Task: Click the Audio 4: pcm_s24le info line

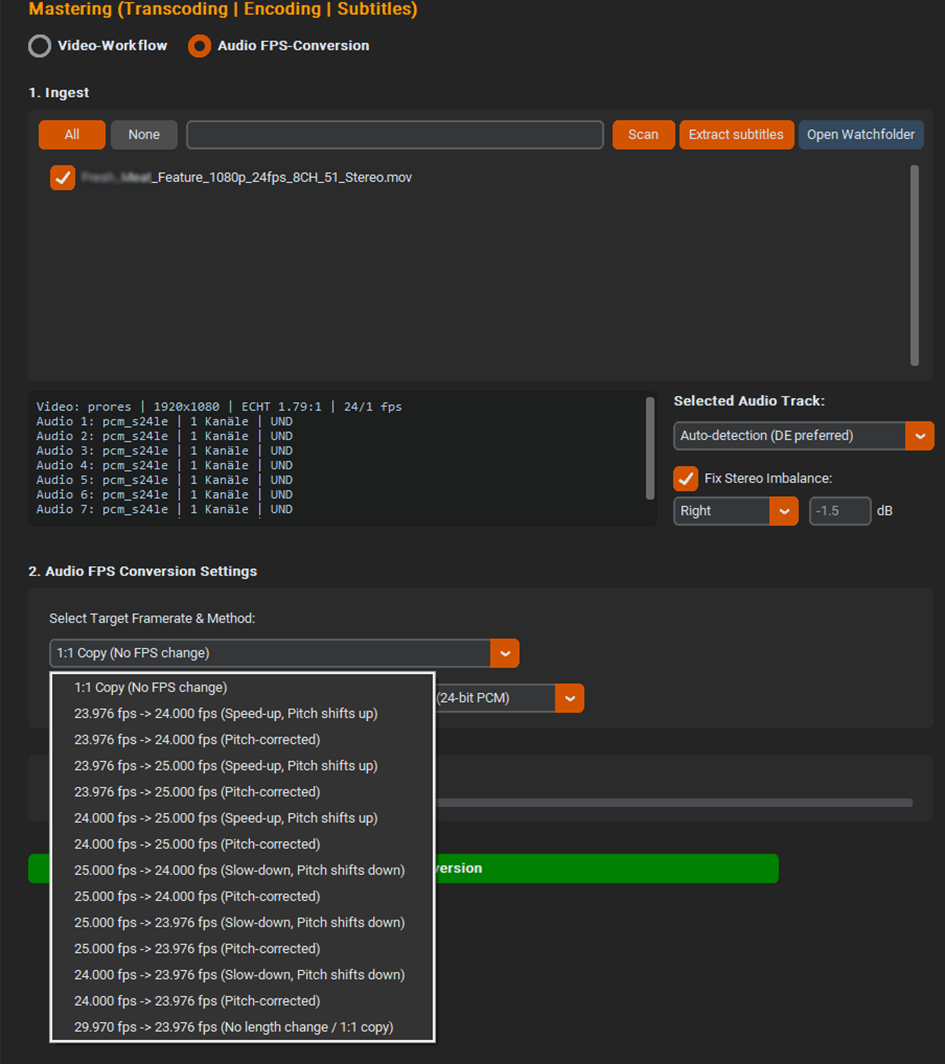Action: point(164,466)
